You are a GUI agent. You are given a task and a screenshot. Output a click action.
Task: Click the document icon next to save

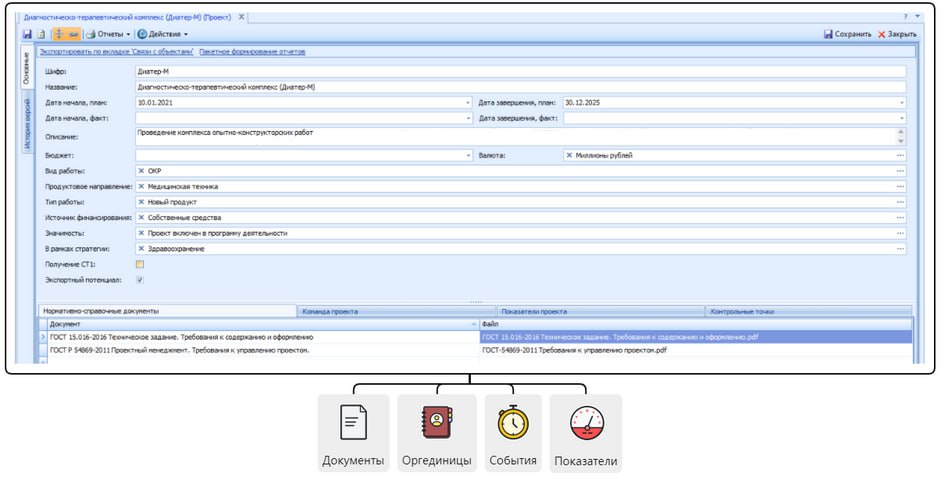(x=41, y=34)
